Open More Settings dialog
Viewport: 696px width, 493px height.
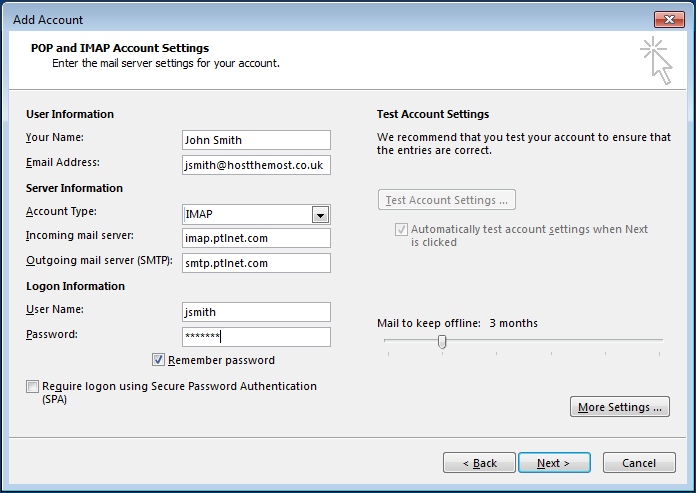point(620,407)
